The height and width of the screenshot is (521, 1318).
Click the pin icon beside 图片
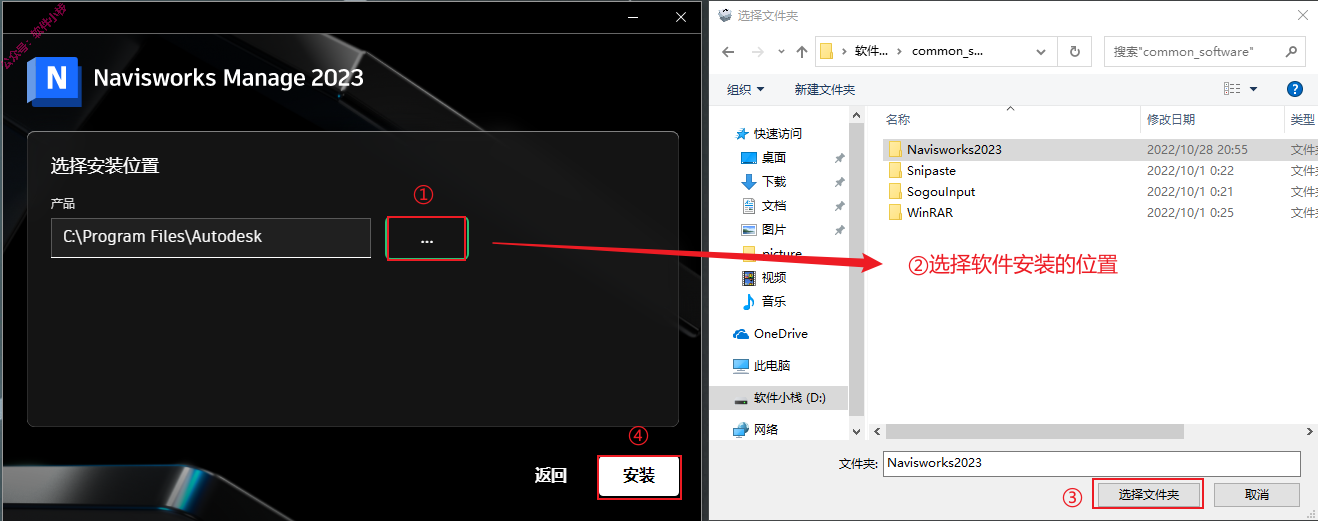[x=840, y=229]
